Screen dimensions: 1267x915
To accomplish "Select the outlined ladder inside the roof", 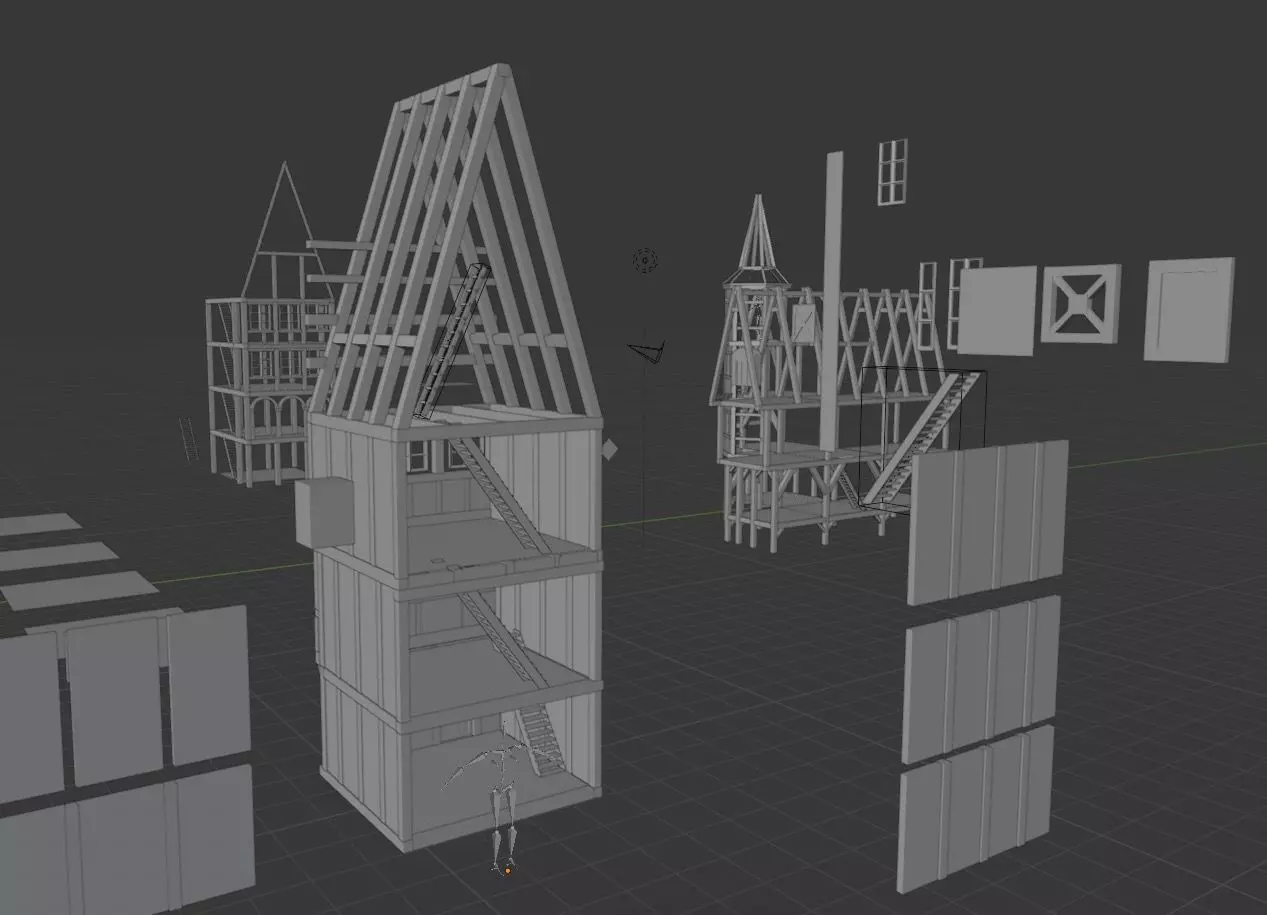I will [x=452, y=340].
